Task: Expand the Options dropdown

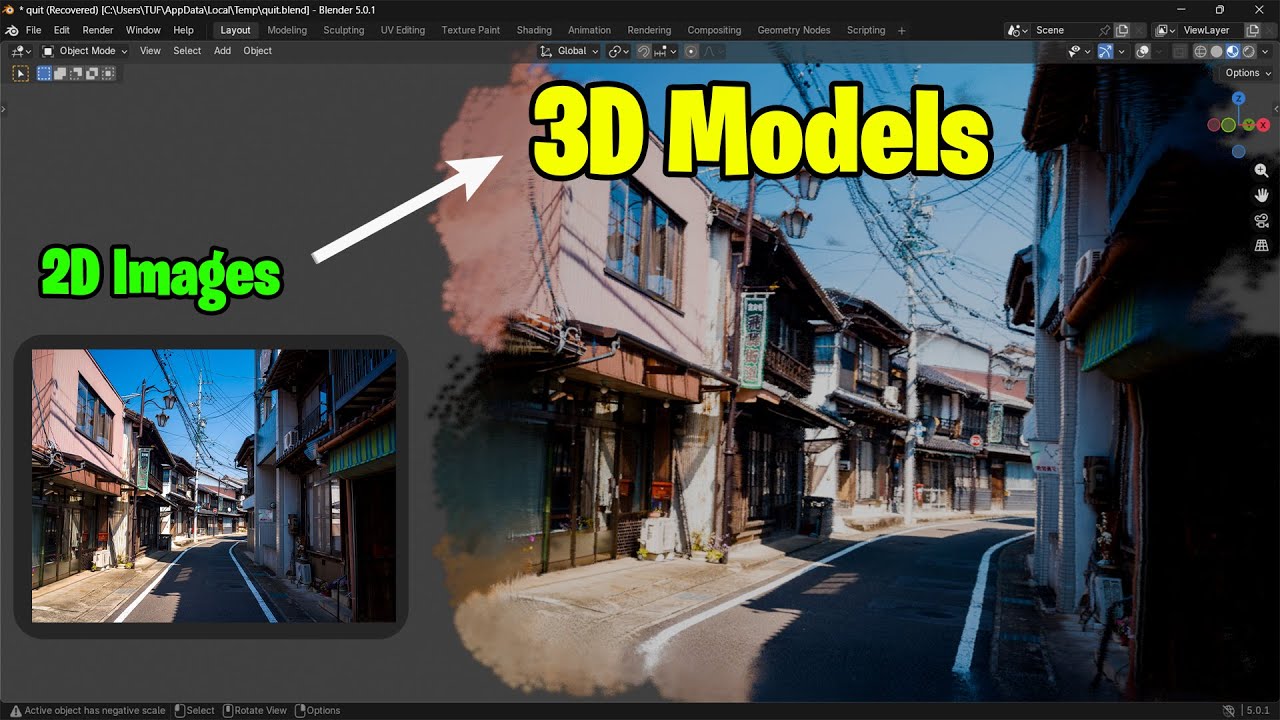Action: click(1248, 73)
